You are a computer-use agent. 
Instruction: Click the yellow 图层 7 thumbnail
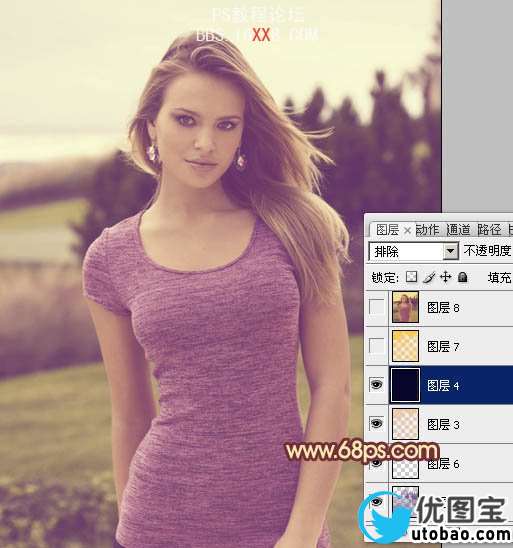click(x=405, y=346)
